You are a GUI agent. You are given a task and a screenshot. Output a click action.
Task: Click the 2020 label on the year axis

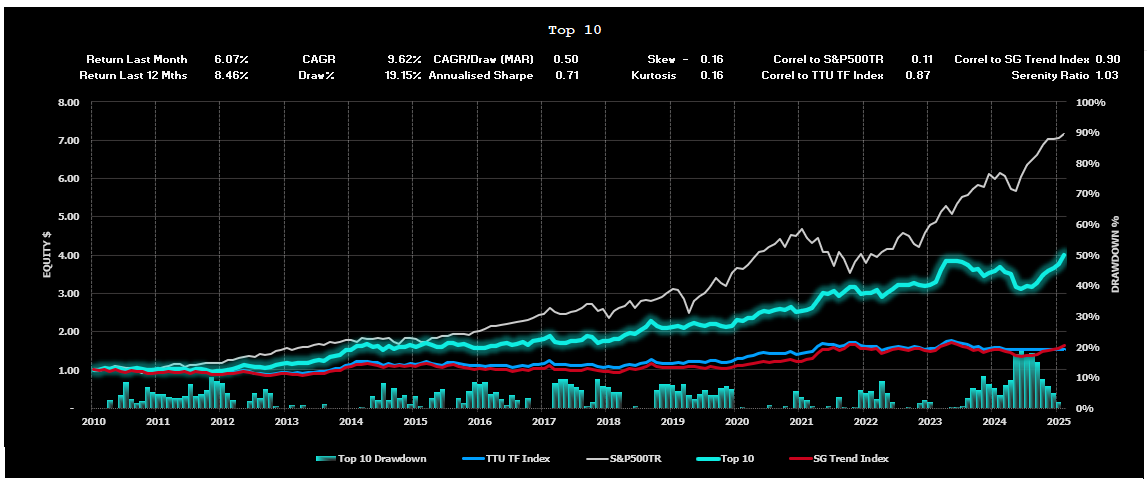tap(735, 422)
